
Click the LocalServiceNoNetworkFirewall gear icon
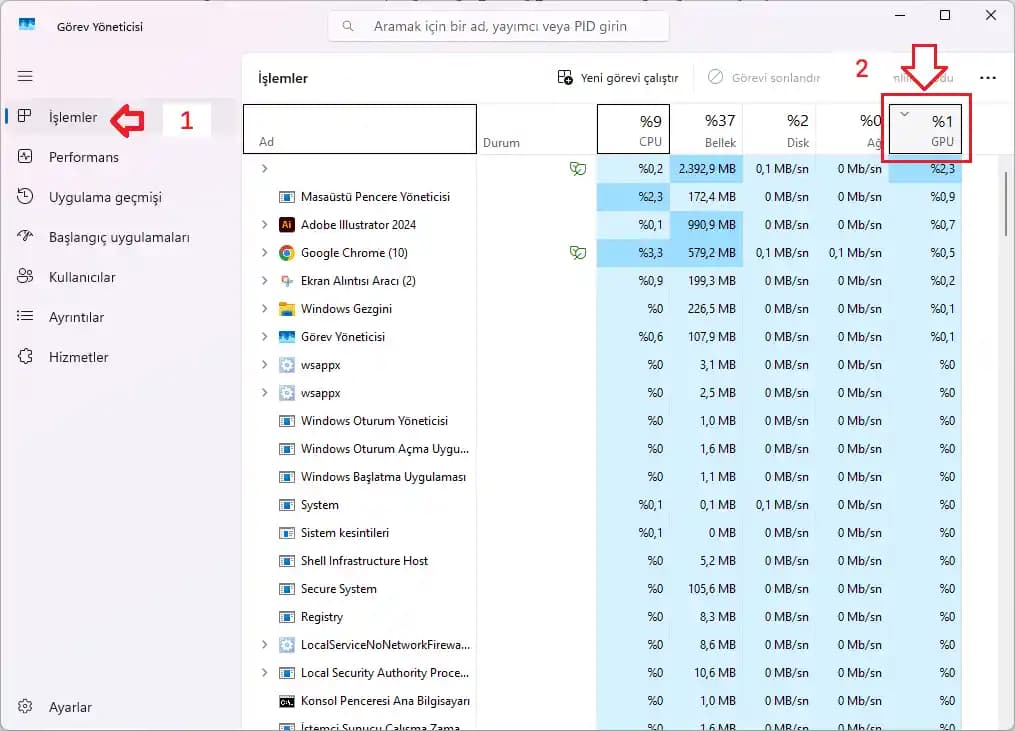pyautogui.click(x=287, y=645)
